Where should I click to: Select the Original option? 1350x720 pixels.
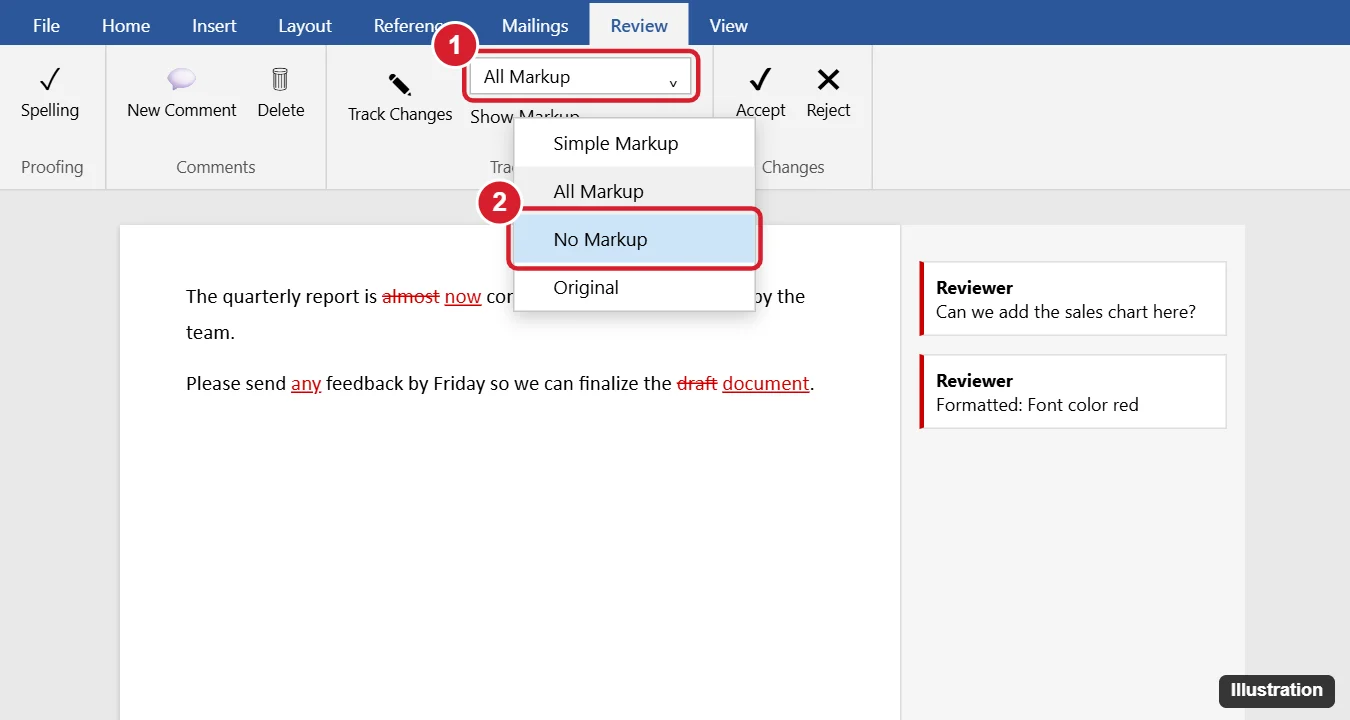[634, 287]
